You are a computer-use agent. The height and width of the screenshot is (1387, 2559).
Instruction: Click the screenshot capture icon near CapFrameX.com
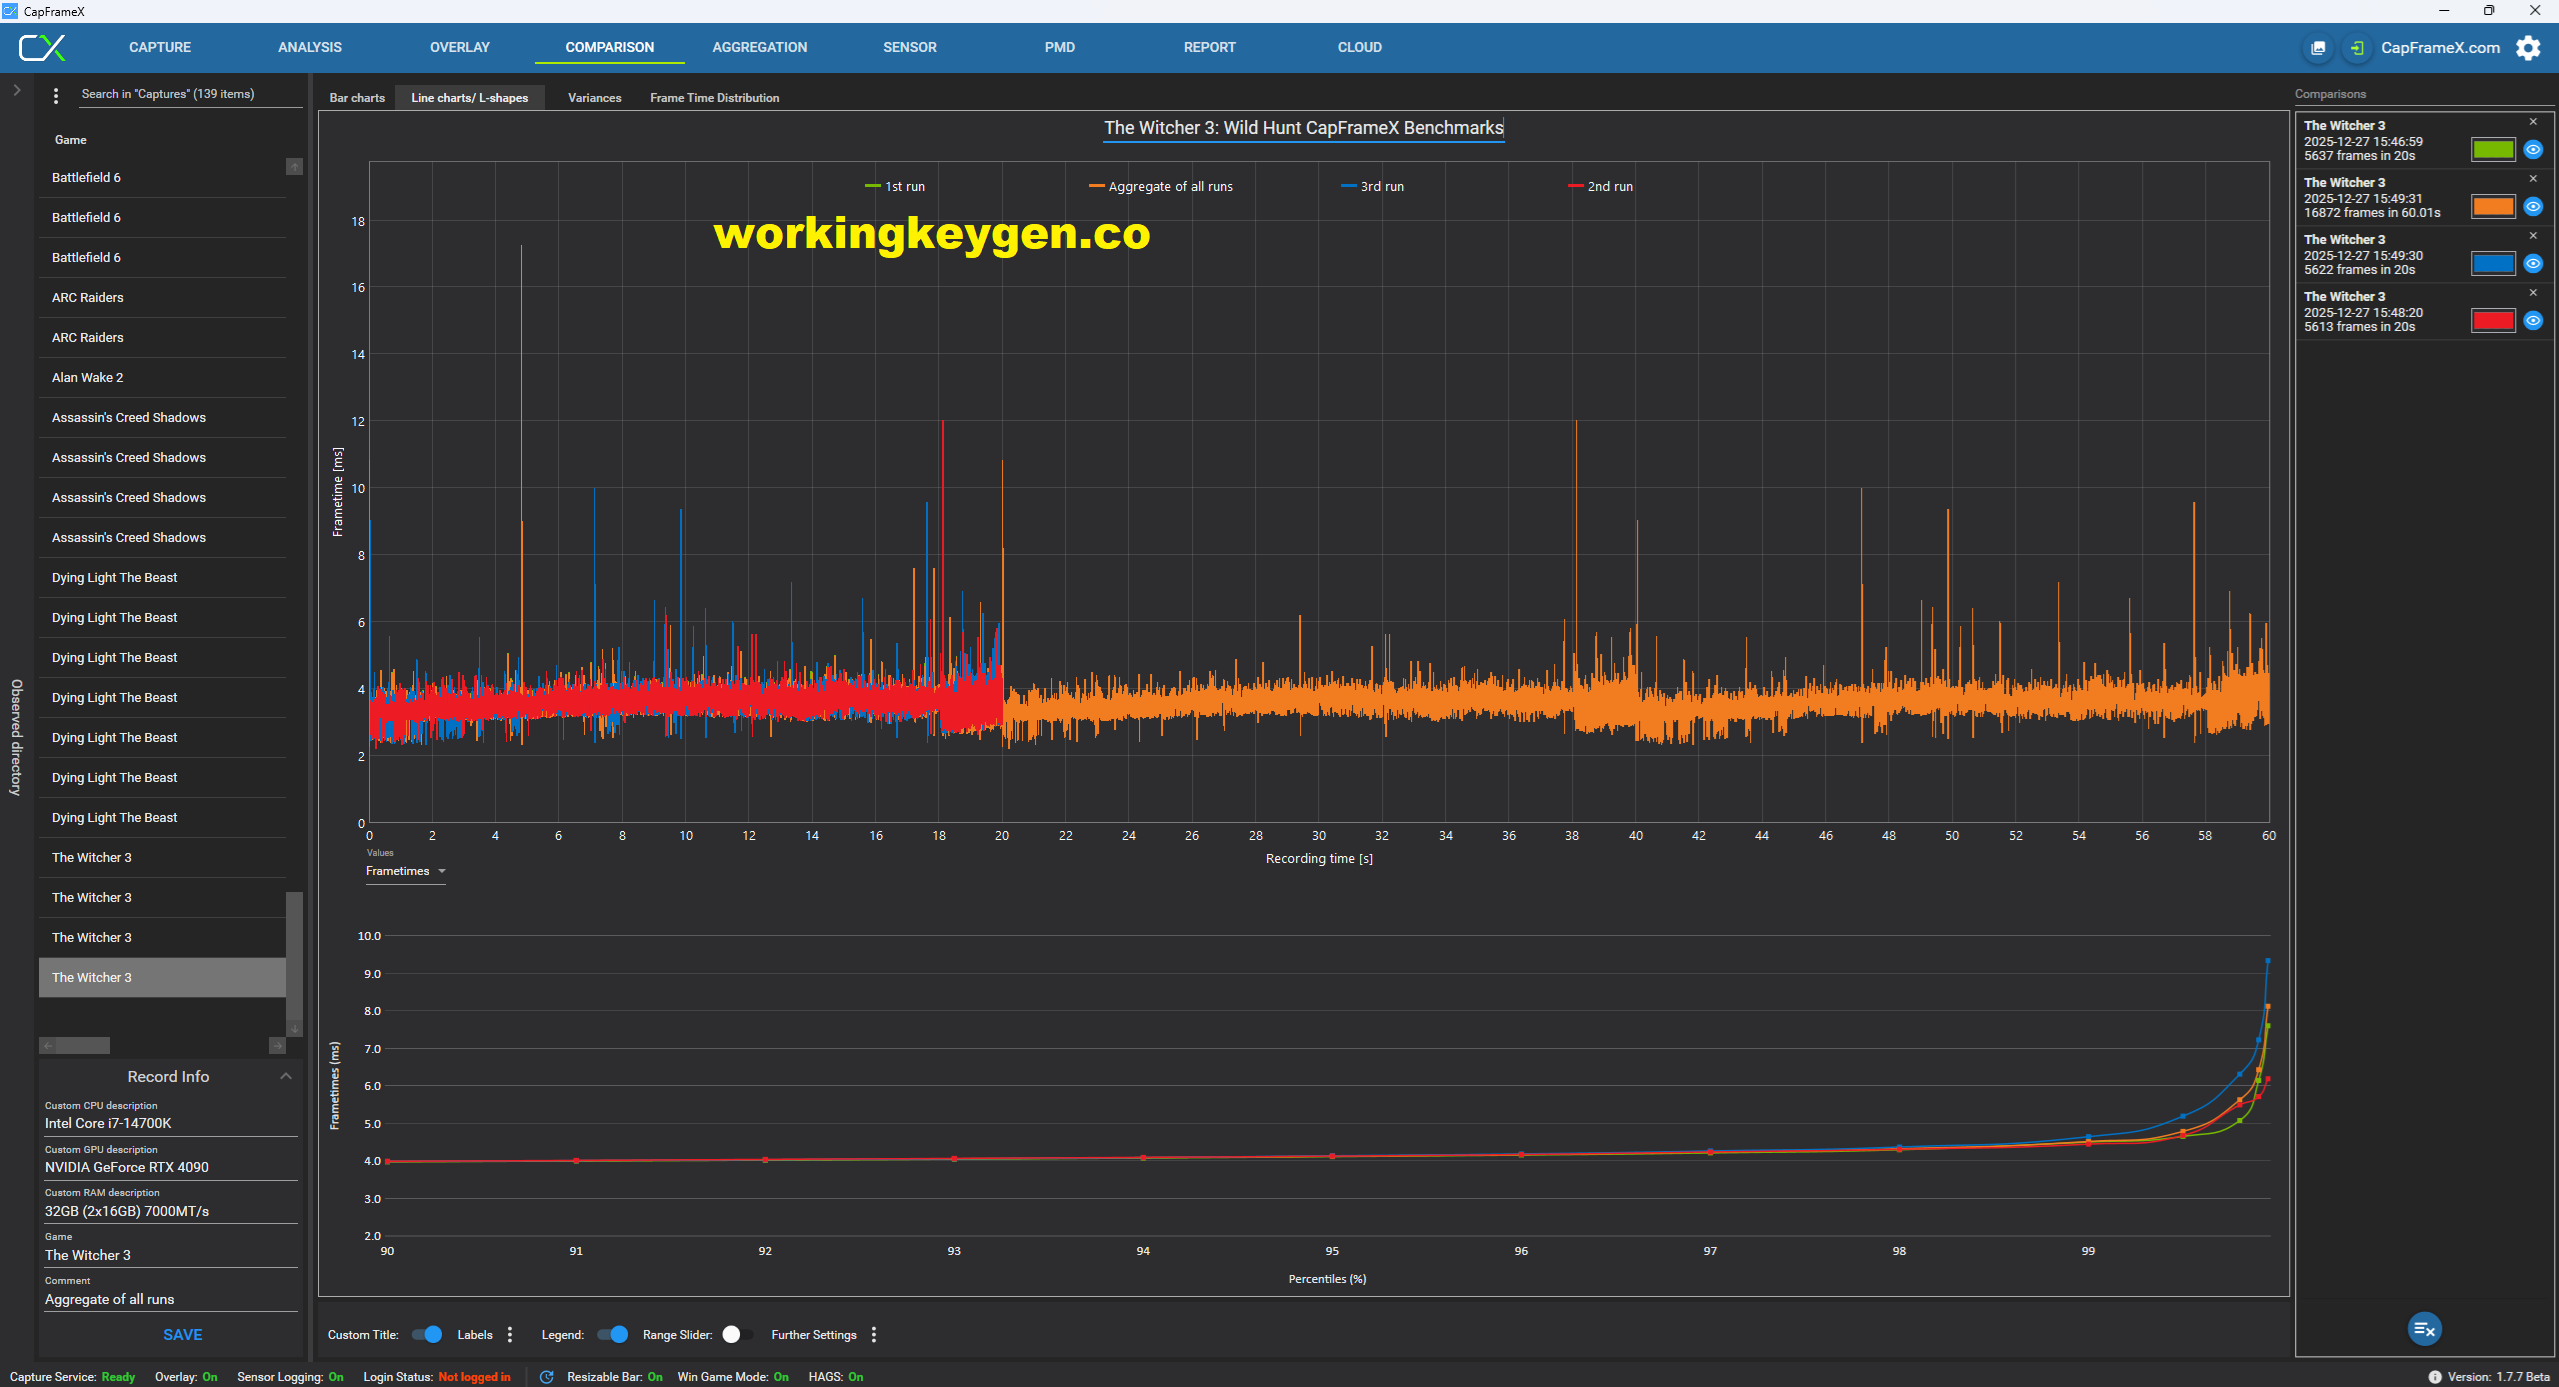pyautogui.click(x=2318, y=48)
